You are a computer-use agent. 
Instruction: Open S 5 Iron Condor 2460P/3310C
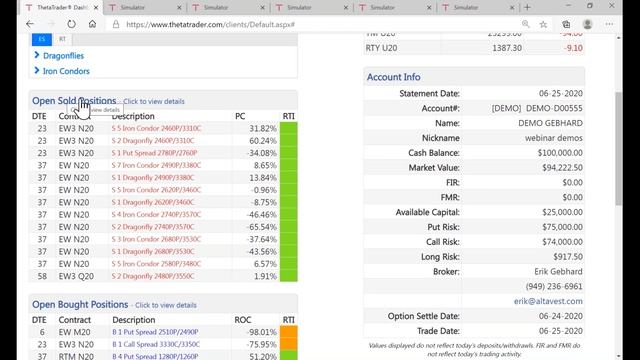click(x=156, y=128)
